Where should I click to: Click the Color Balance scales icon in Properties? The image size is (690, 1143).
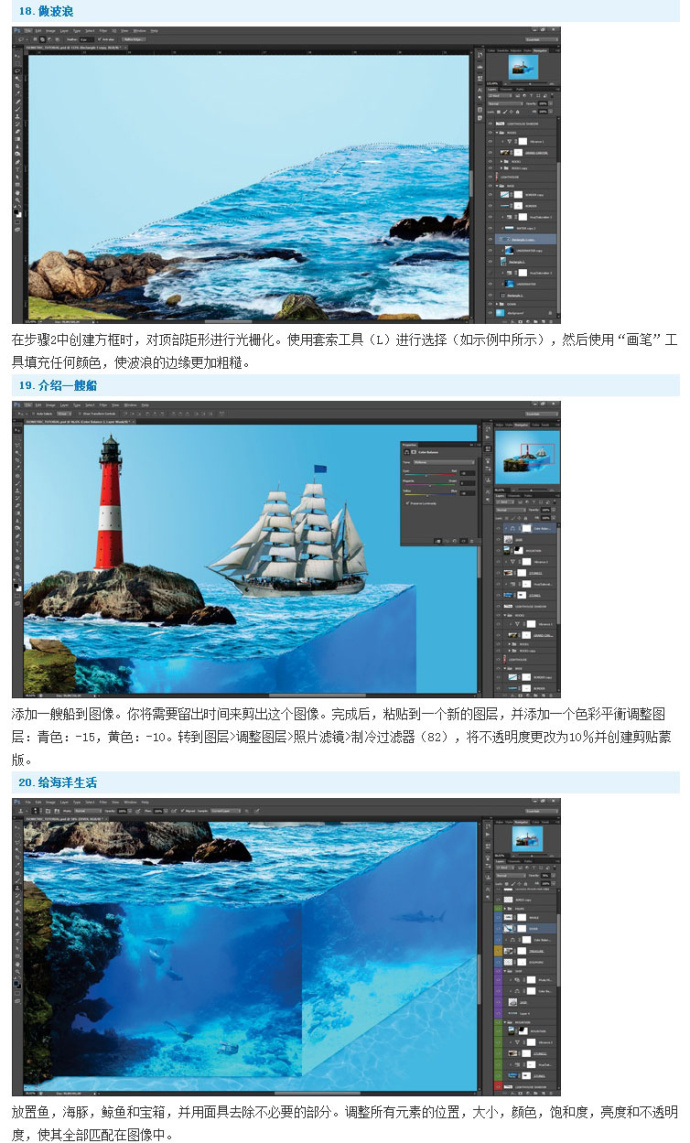tap(407, 452)
